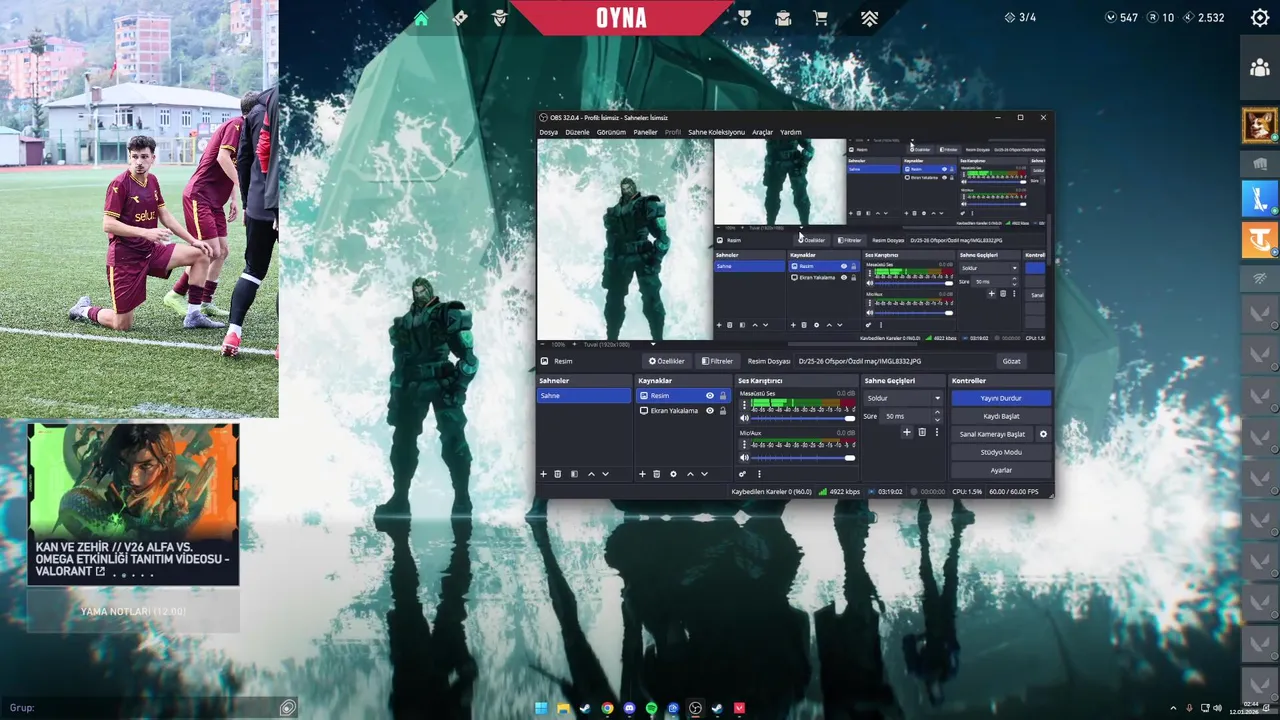This screenshot has width=1280, height=720.
Task: Add a new source in Kaynaklar panel
Action: tap(642, 474)
